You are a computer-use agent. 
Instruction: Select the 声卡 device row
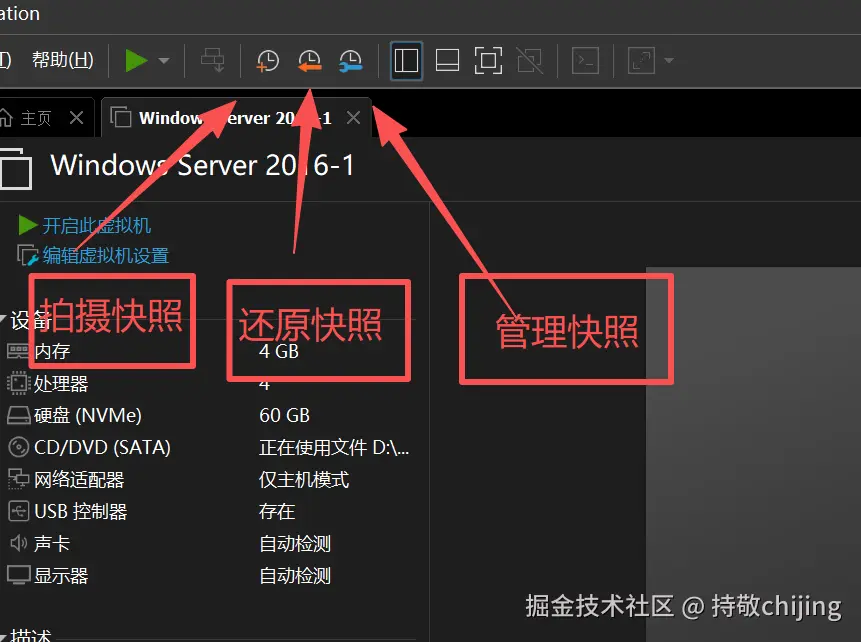[x=209, y=544]
